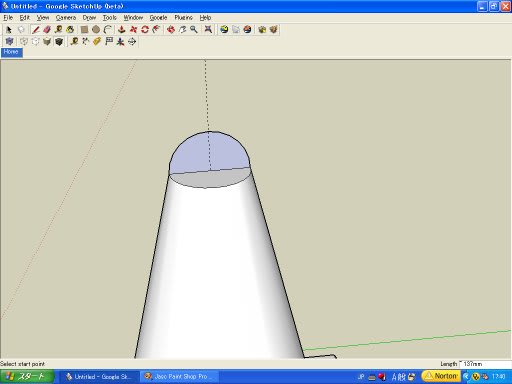Pick the Rotate tool
512x384 pixels.
pyautogui.click(x=145, y=30)
